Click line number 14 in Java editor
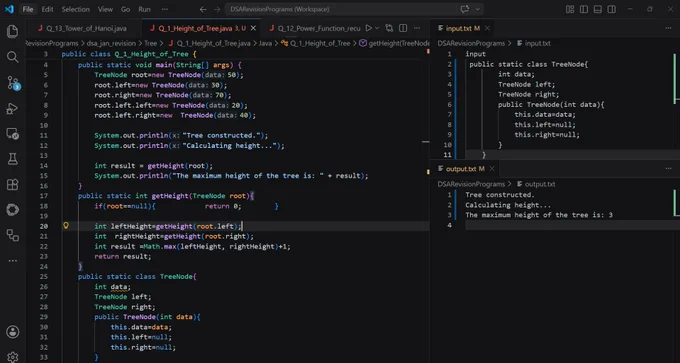 [43, 166]
